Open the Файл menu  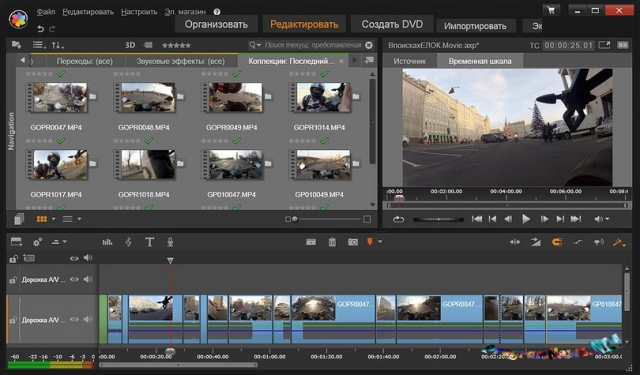coord(46,12)
